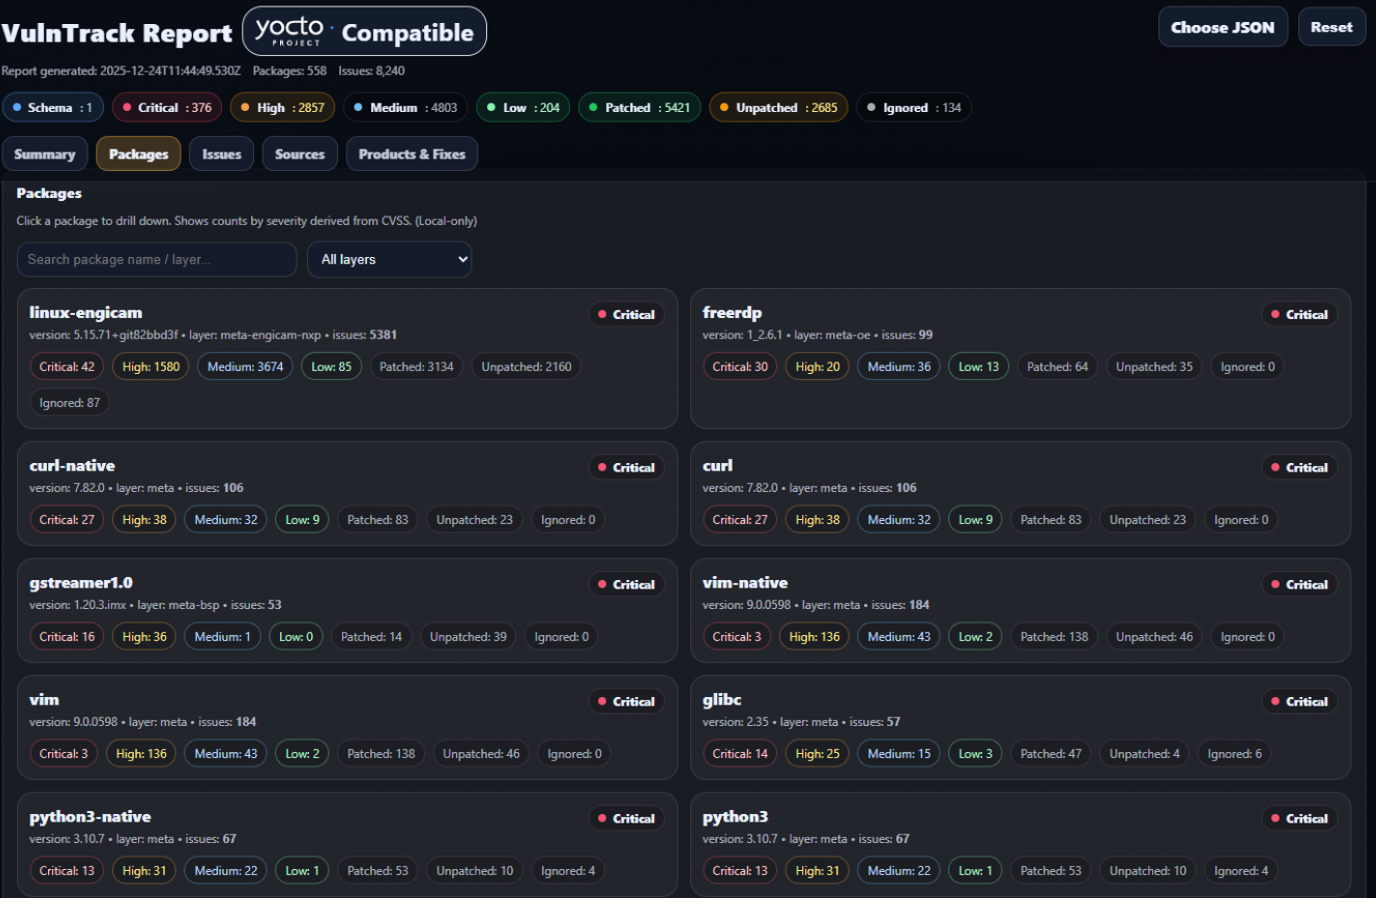The image size is (1376, 898).
Task: Click the 'Low: 85' chip
Action: pos(331,367)
